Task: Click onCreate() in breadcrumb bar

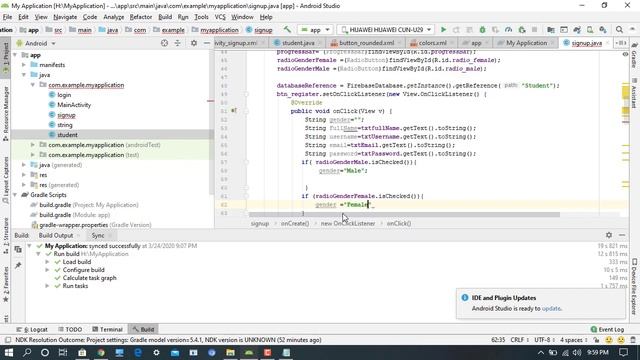Action: (x=295, y=224)
